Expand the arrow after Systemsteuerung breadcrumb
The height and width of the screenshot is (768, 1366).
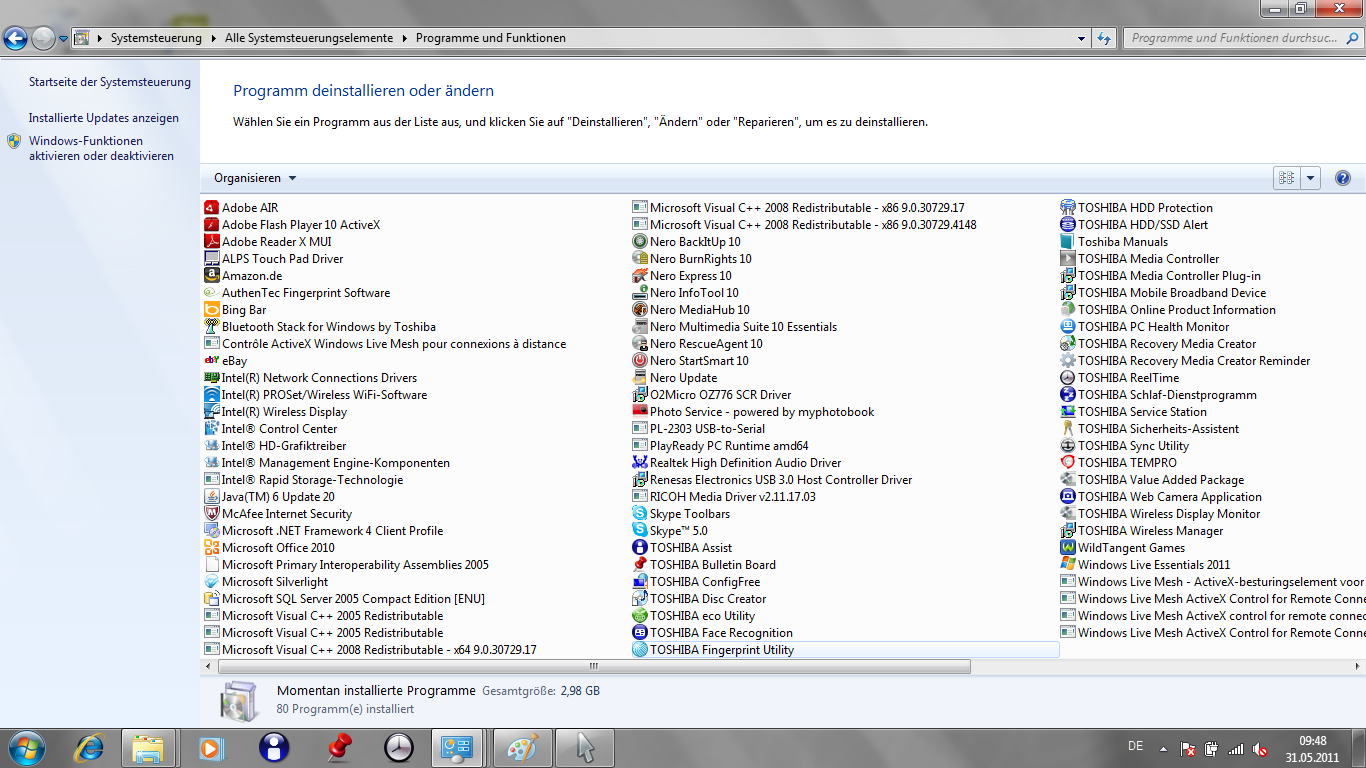point(212,38)
